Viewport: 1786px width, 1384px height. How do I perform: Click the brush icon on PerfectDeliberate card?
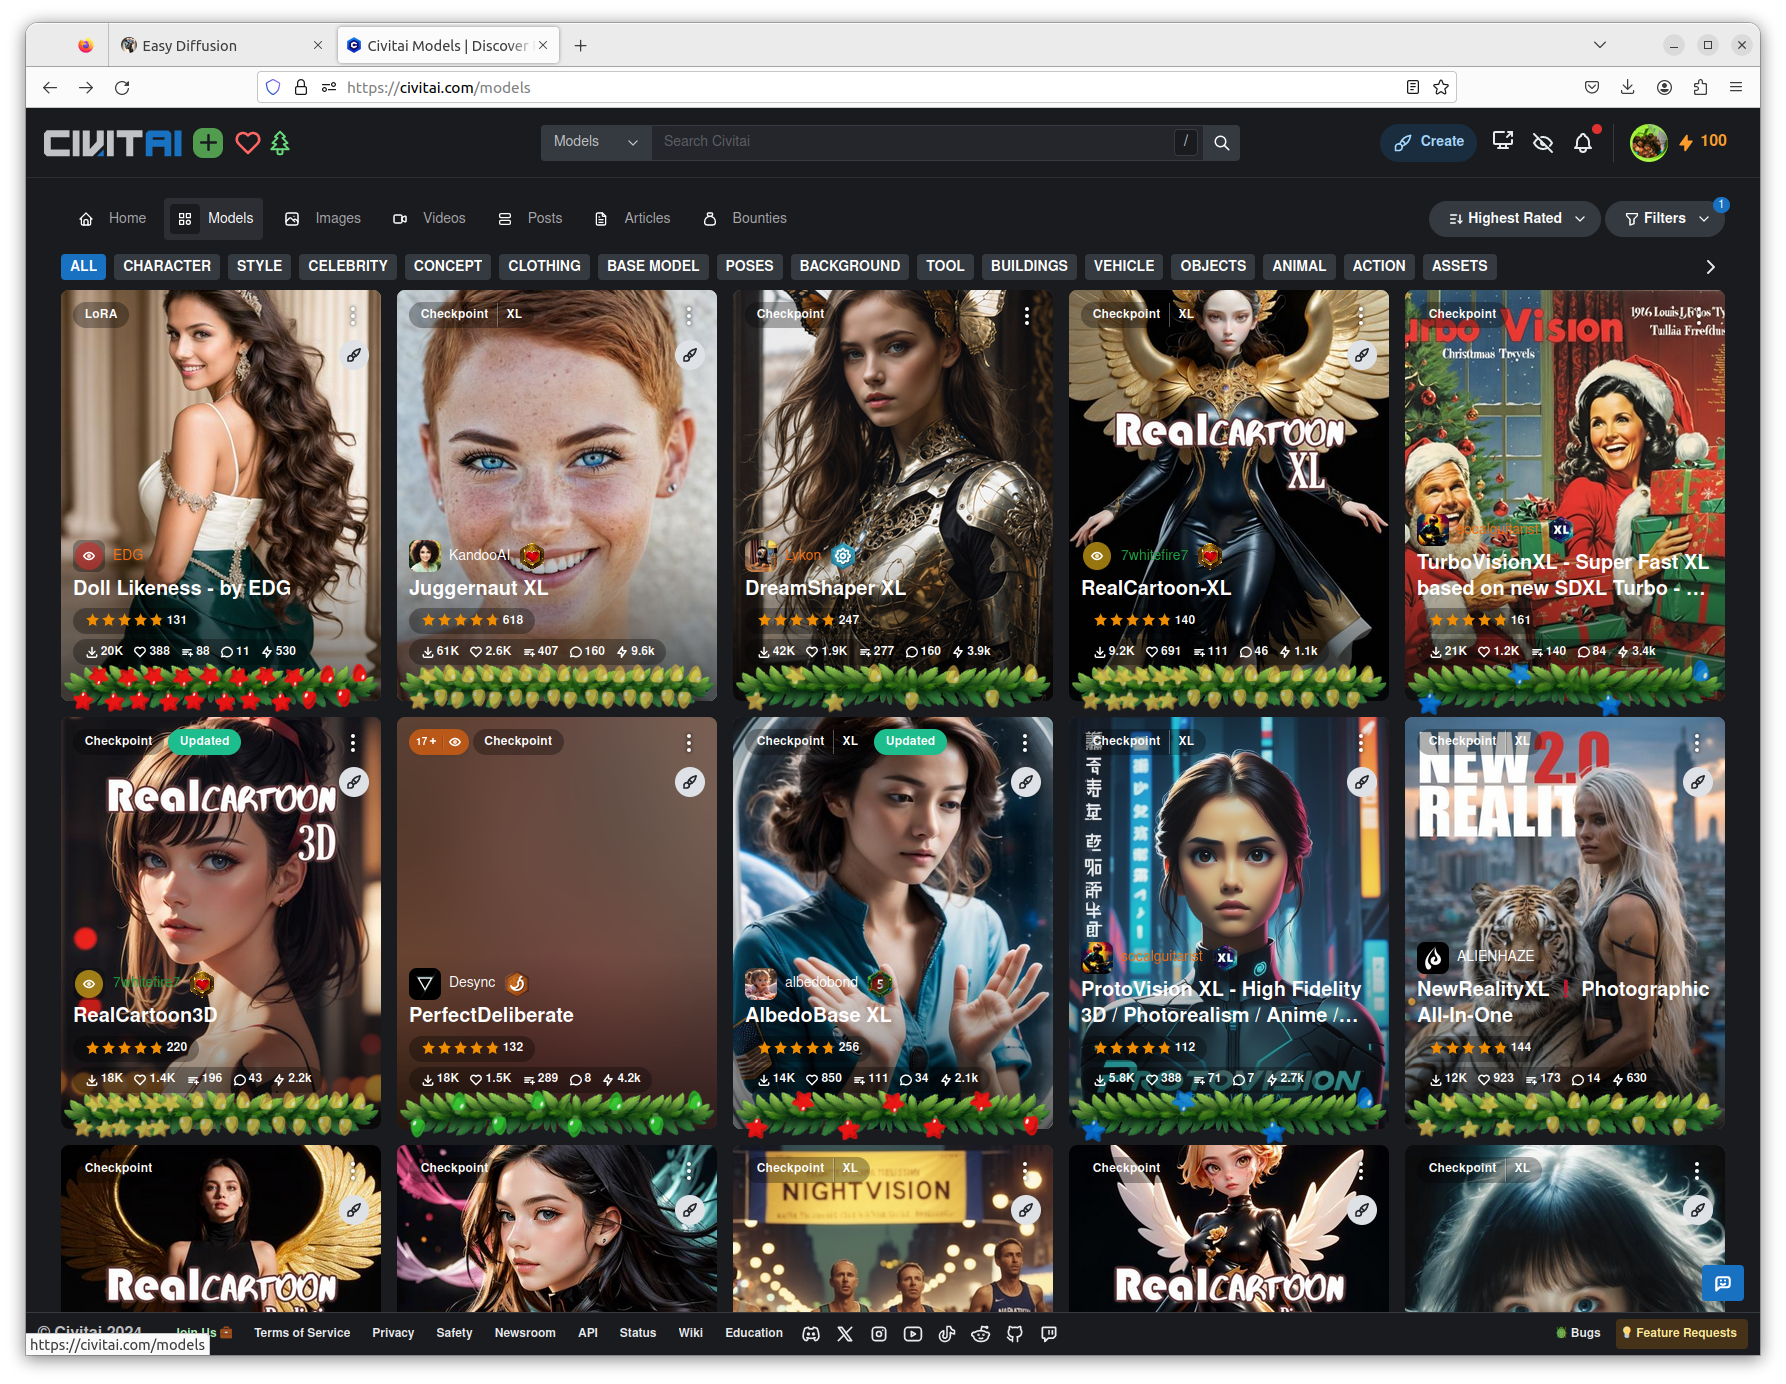[x=690, y=782]
